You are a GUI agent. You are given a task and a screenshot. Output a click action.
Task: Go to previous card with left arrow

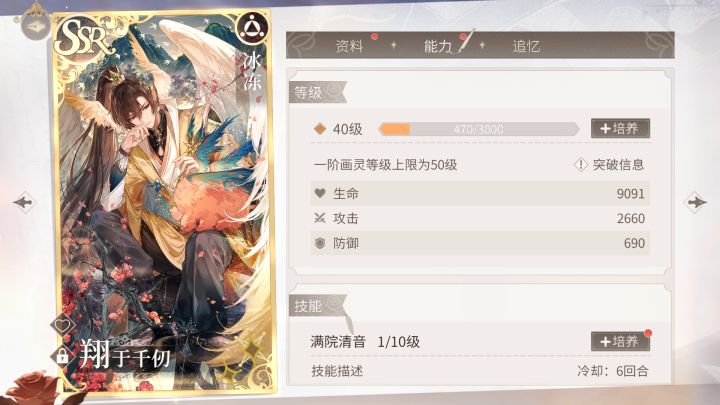pos(24,202)
